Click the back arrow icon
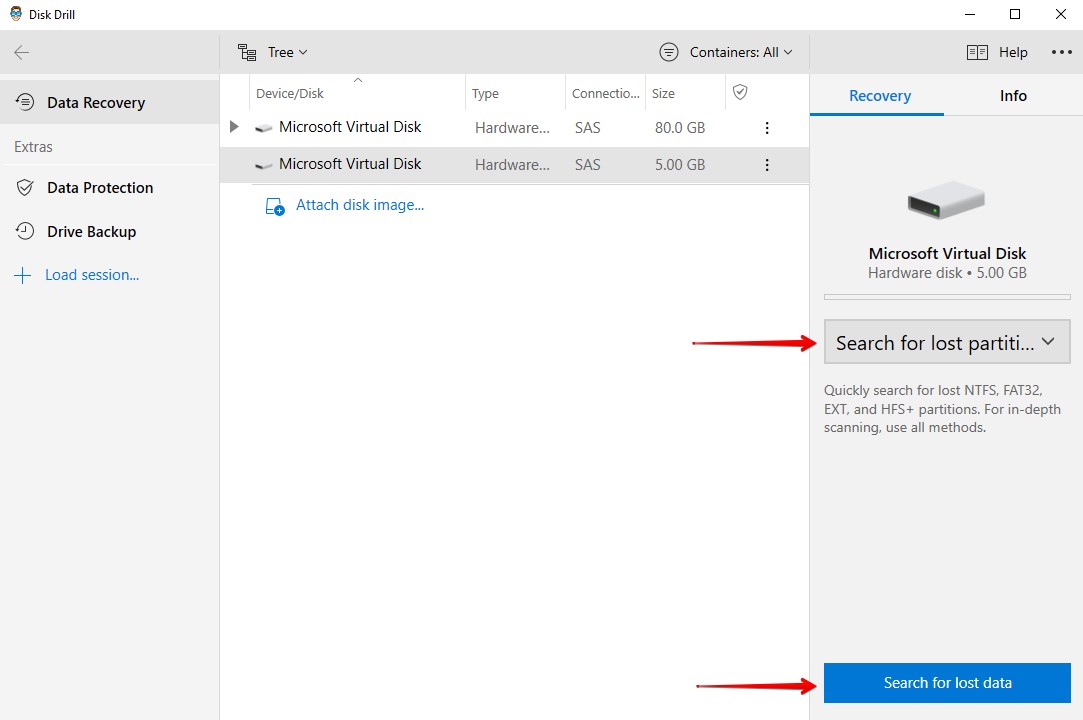The height and width of the screenshot is (720, 1083). click(22, 53)
